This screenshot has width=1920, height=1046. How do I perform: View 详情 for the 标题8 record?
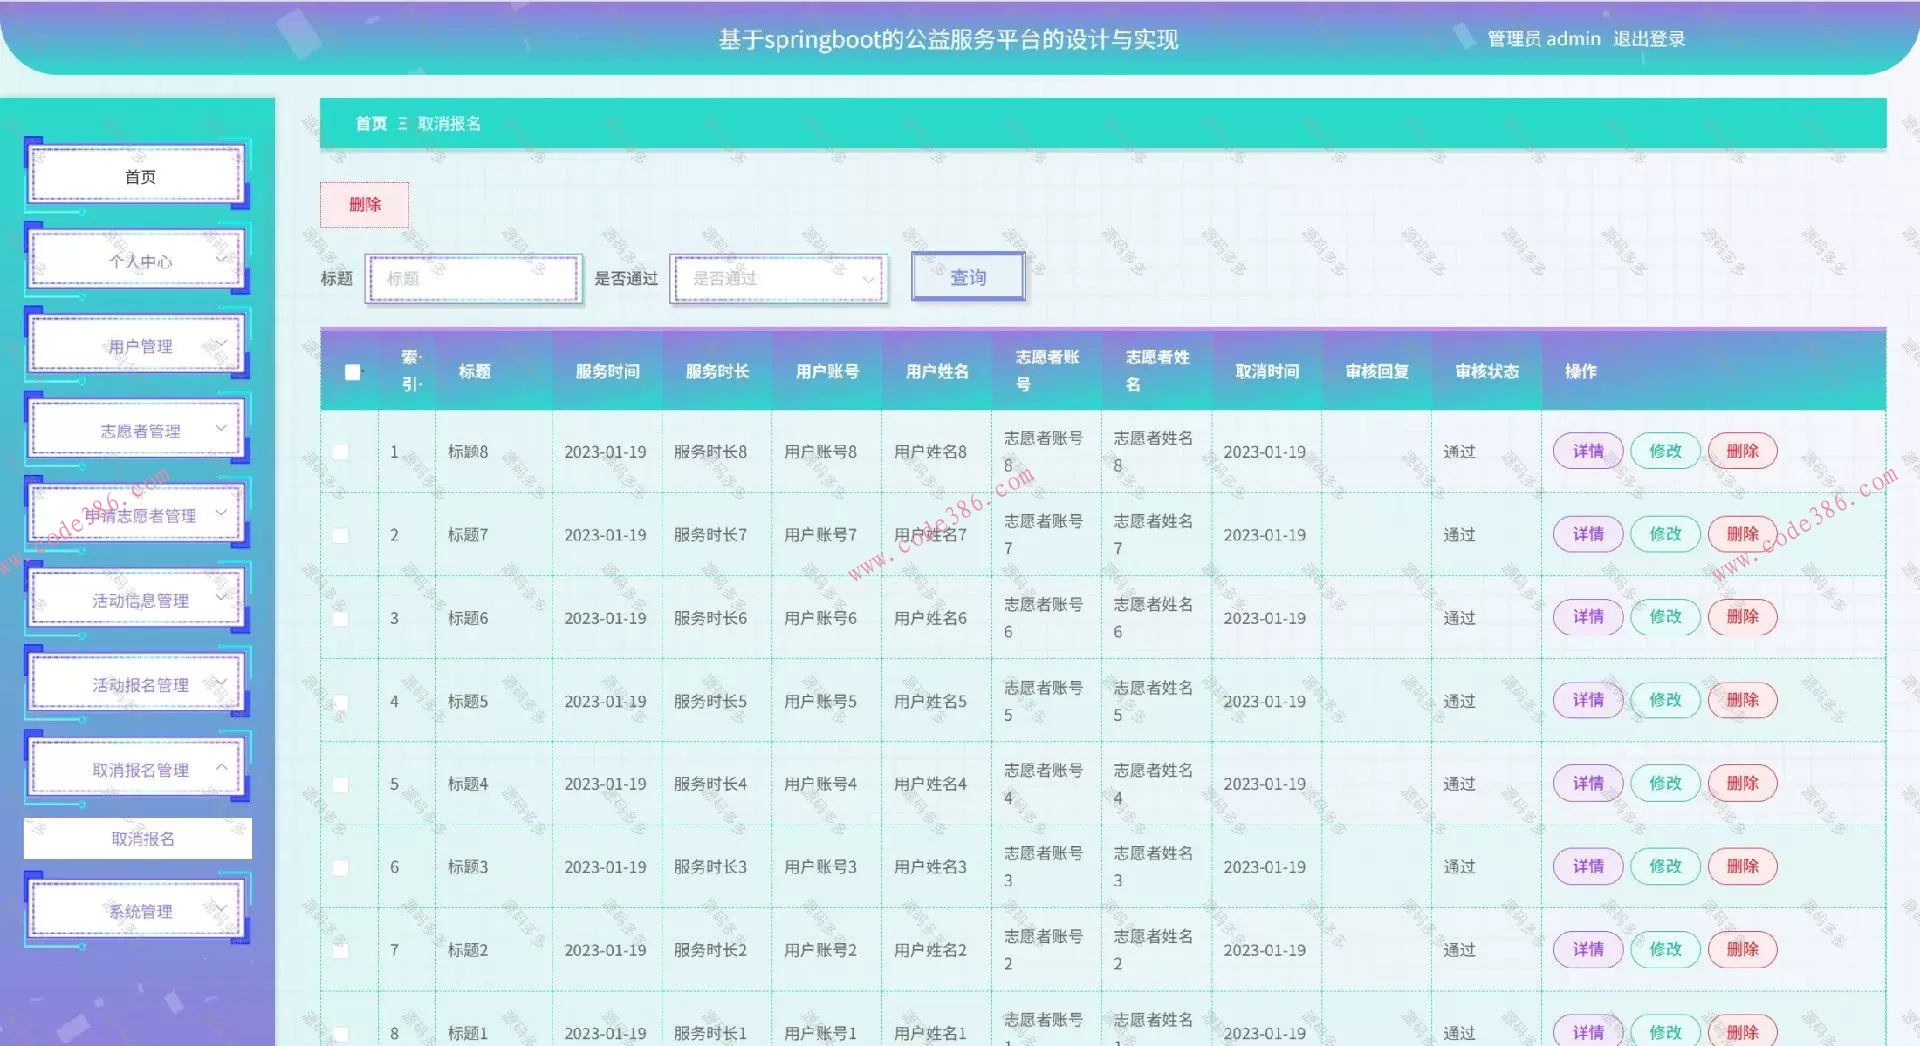(1586, 451)
